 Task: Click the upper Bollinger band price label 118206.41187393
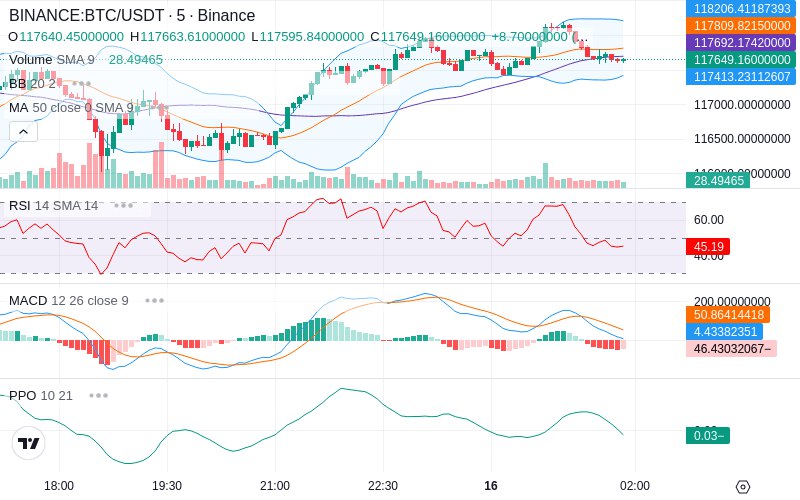point(741,8)
